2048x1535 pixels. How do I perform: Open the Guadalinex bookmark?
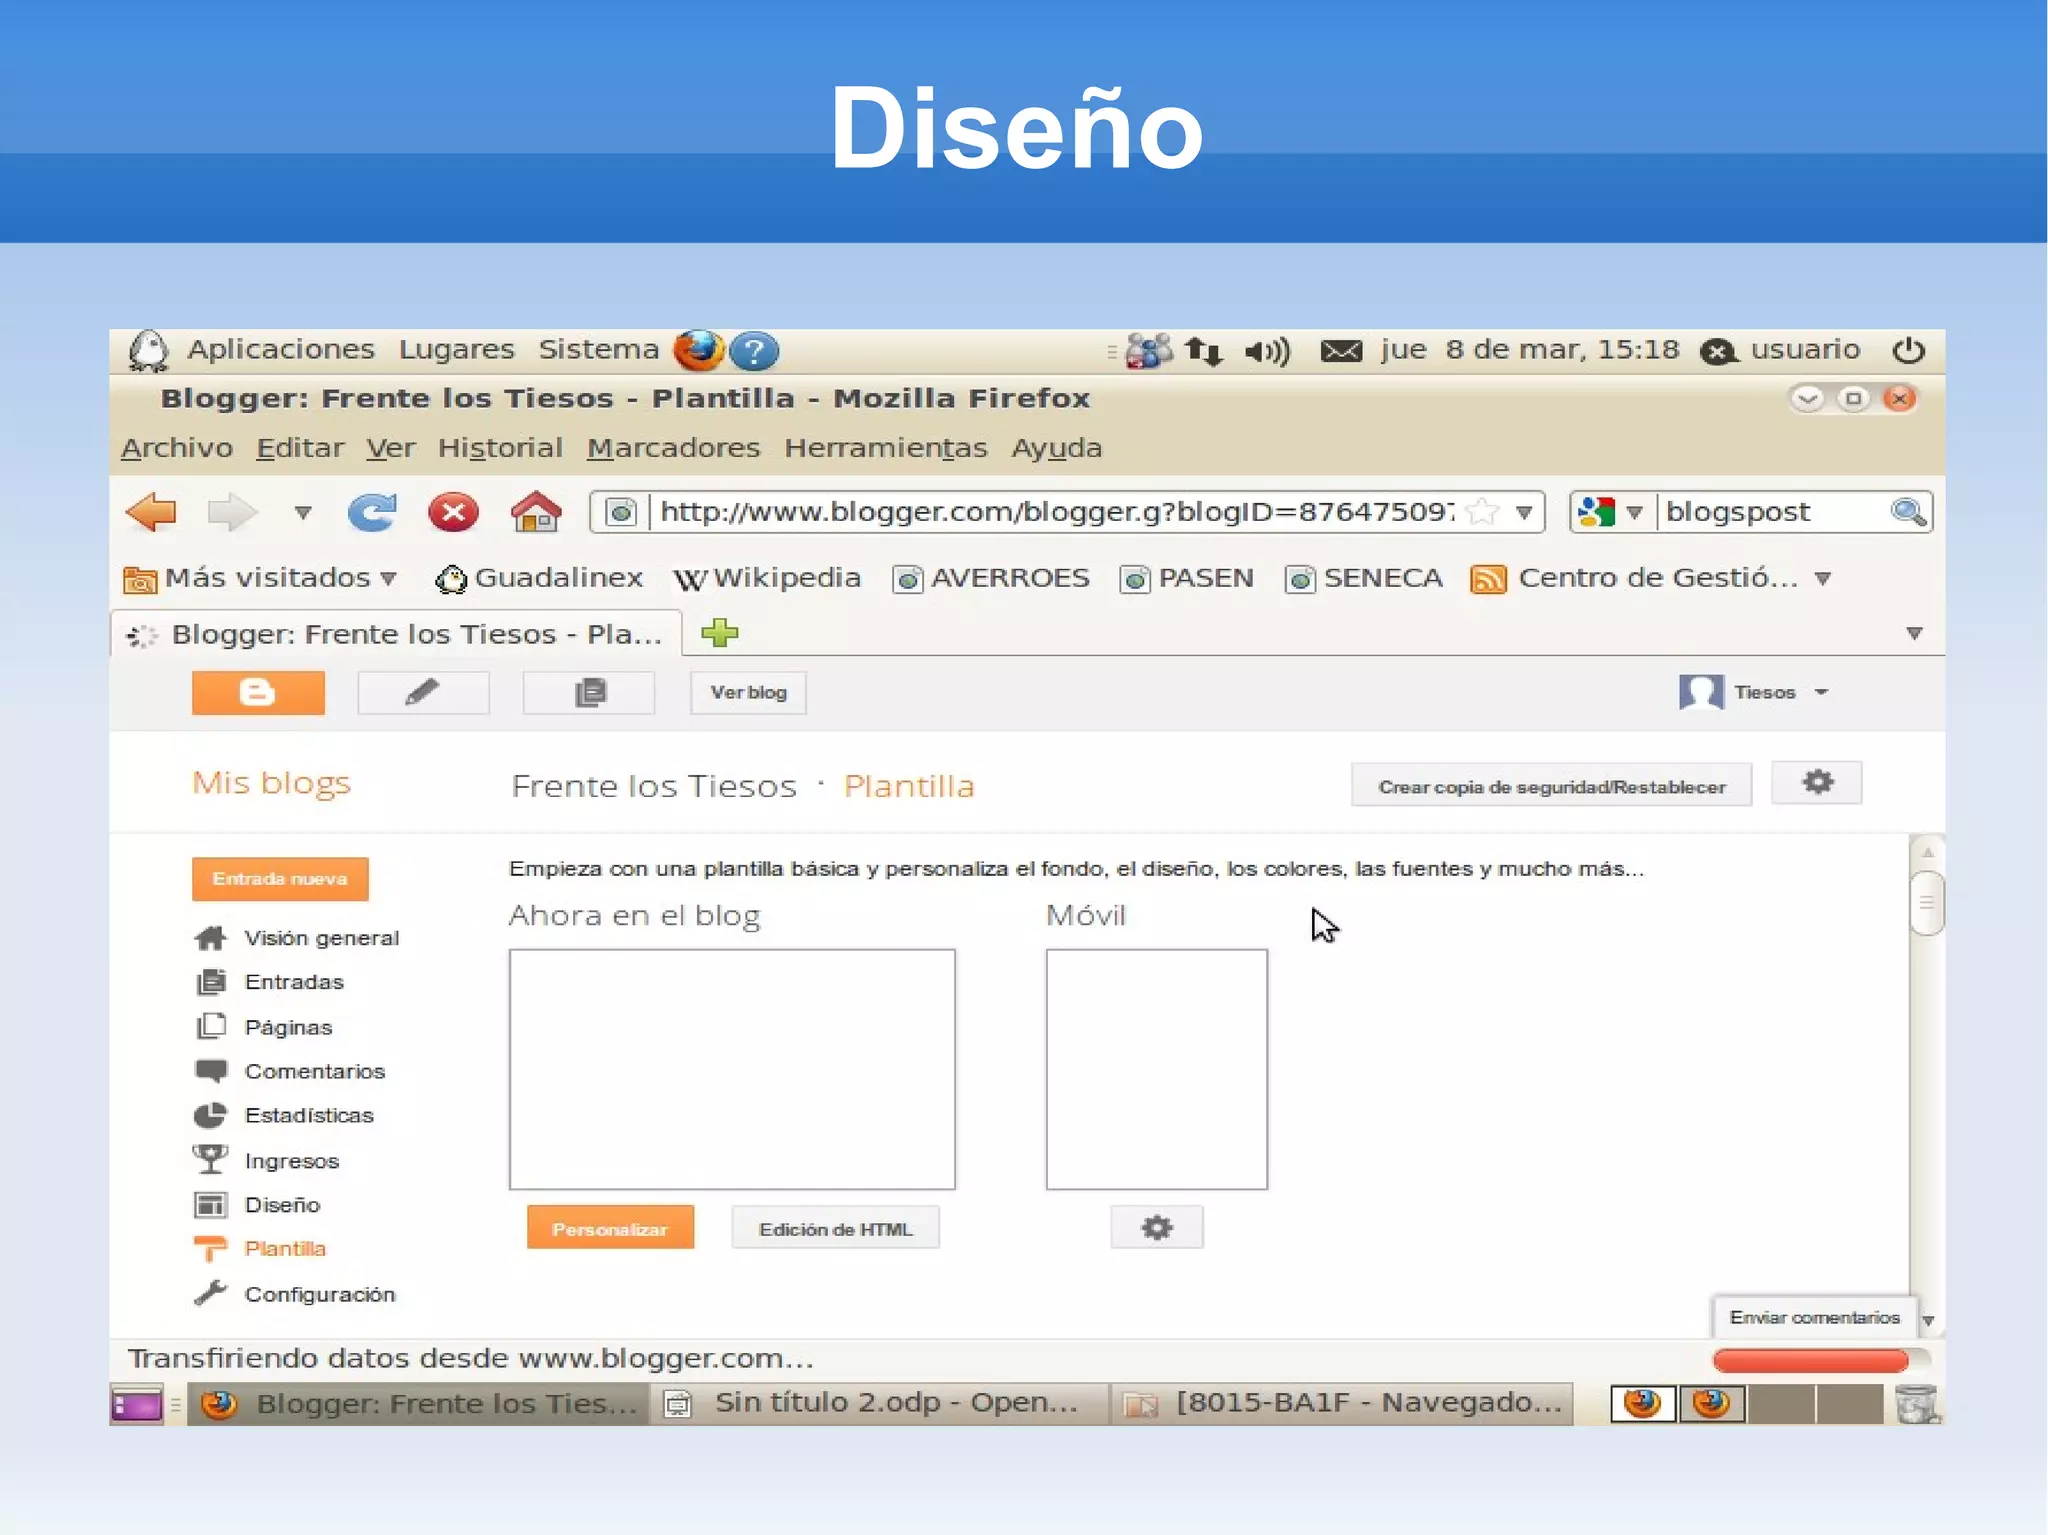point(539,578)
